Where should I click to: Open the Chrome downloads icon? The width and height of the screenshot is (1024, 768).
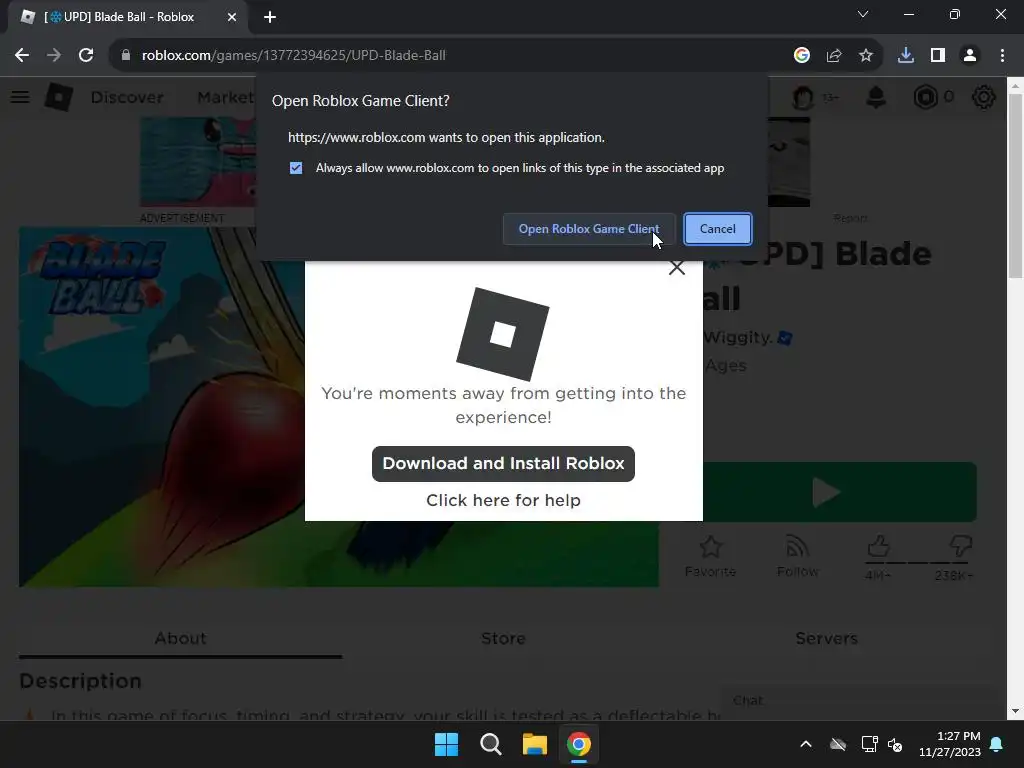click(x=906, y=56)
